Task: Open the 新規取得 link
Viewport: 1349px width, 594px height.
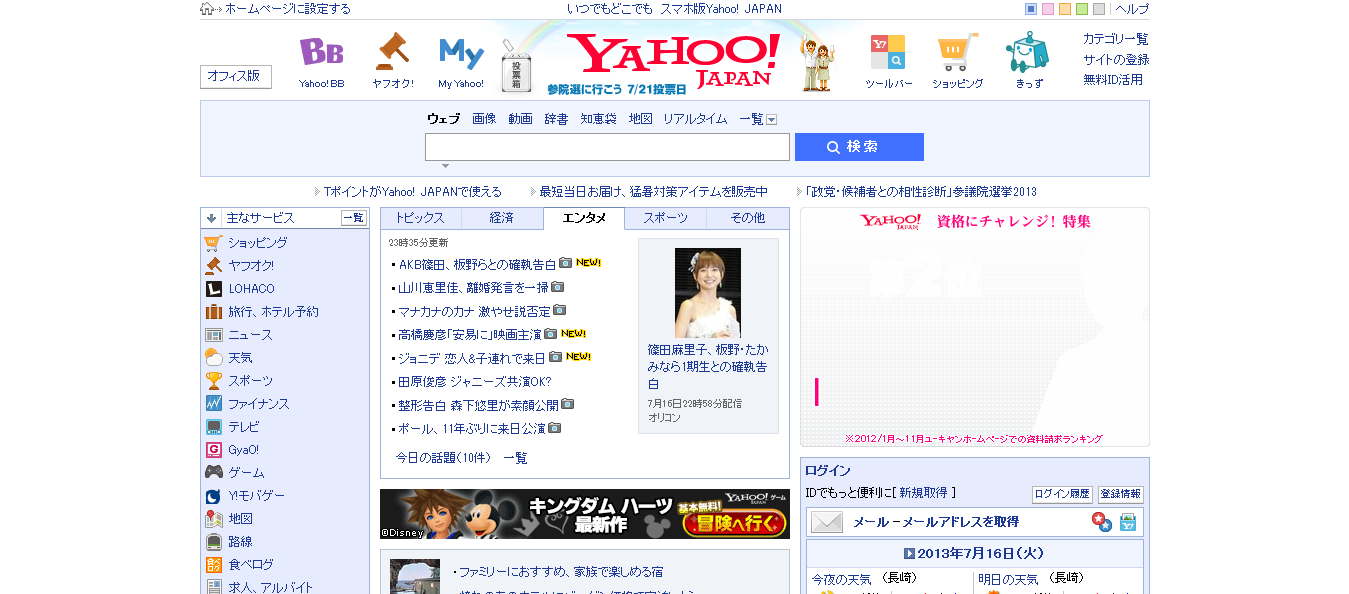Action: [x=923, y=493]
